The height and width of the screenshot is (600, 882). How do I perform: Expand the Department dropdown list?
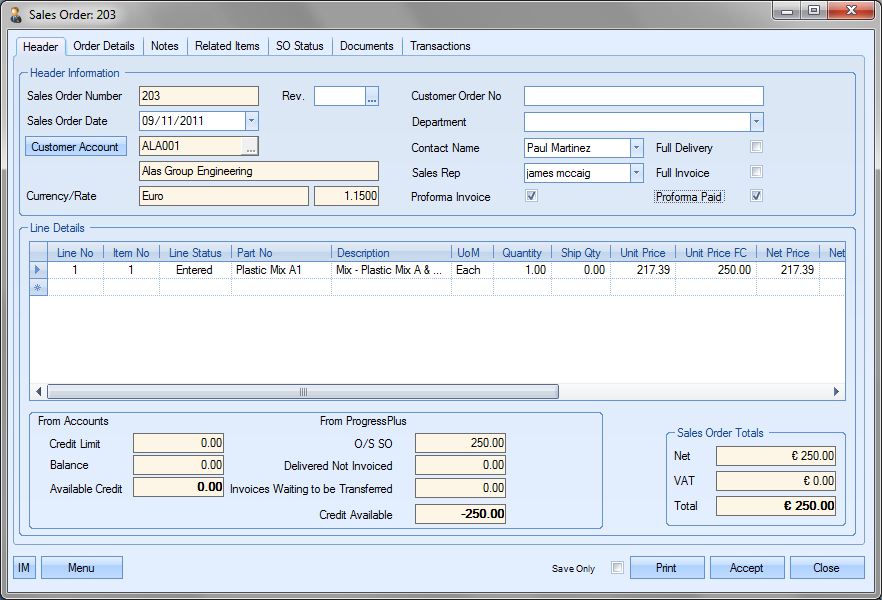(757, 122)
